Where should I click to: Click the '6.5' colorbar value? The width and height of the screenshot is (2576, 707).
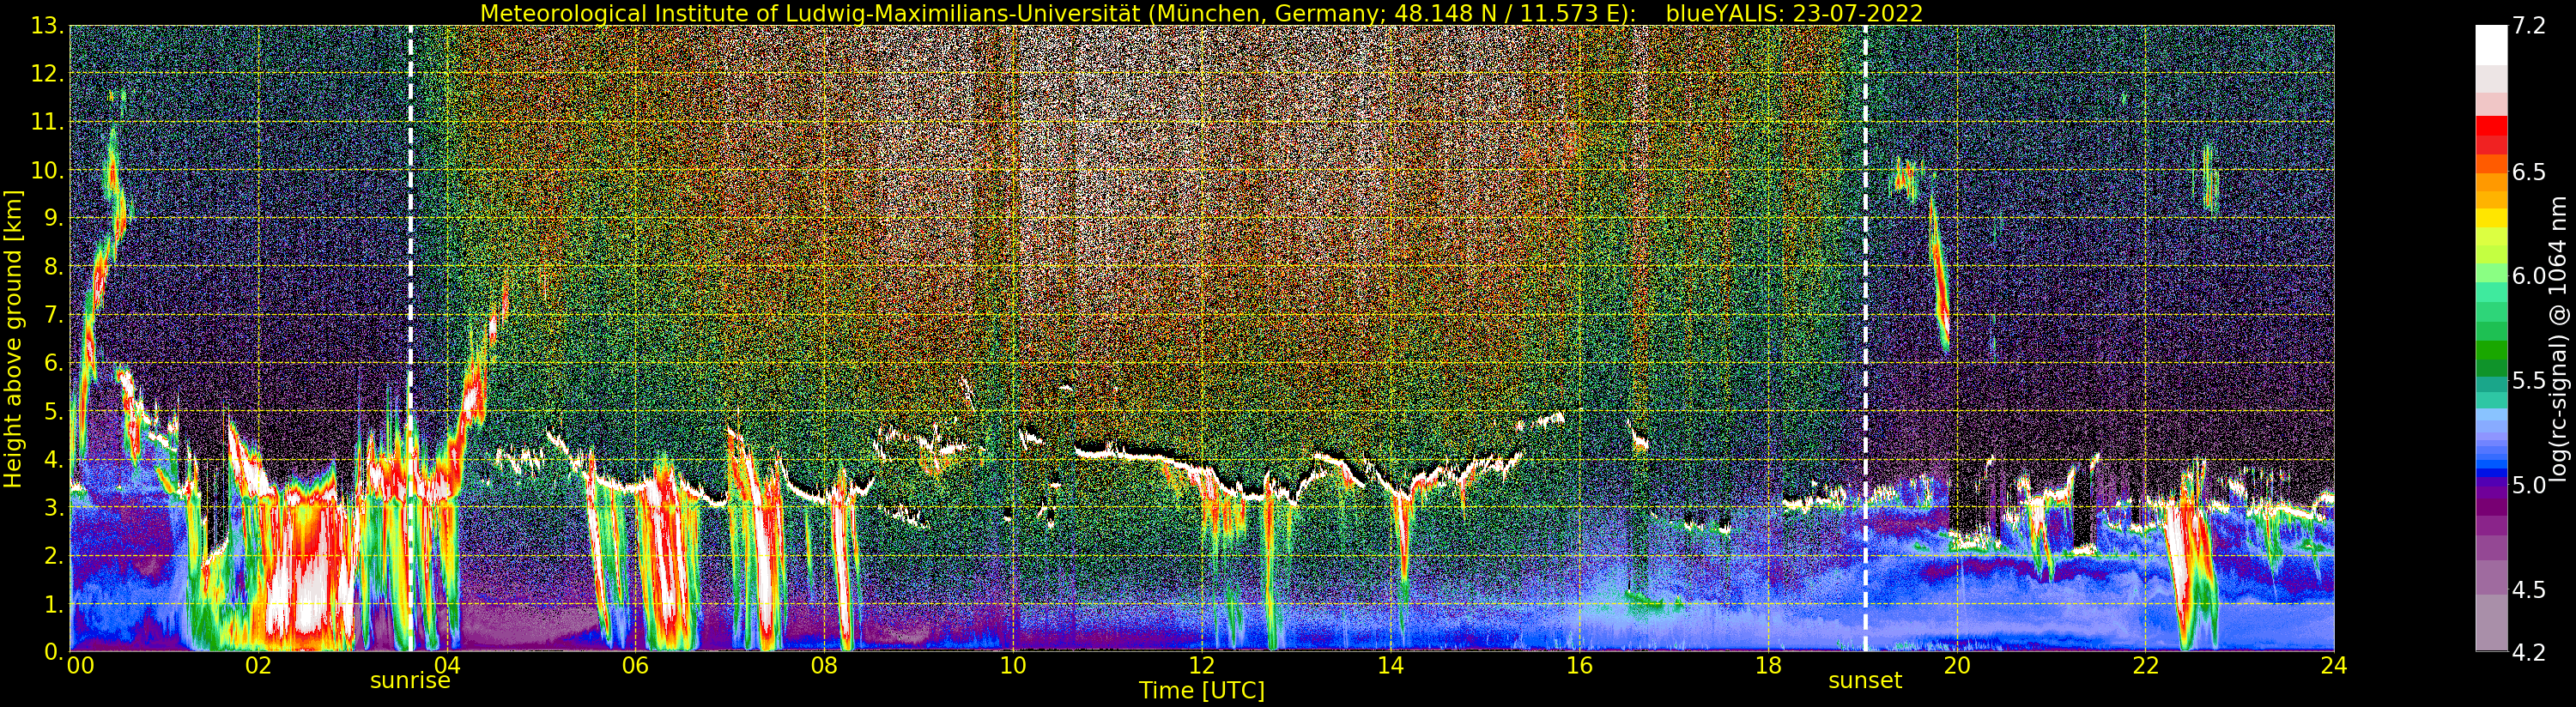[2529, 172]
